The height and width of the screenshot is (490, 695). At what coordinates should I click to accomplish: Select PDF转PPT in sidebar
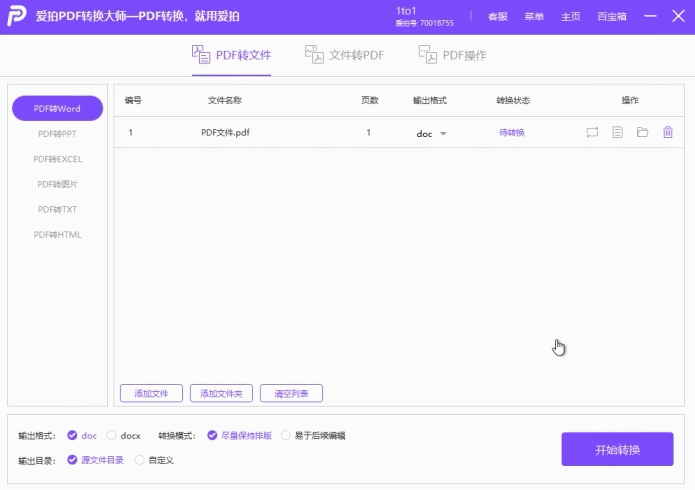coord(57,133)
